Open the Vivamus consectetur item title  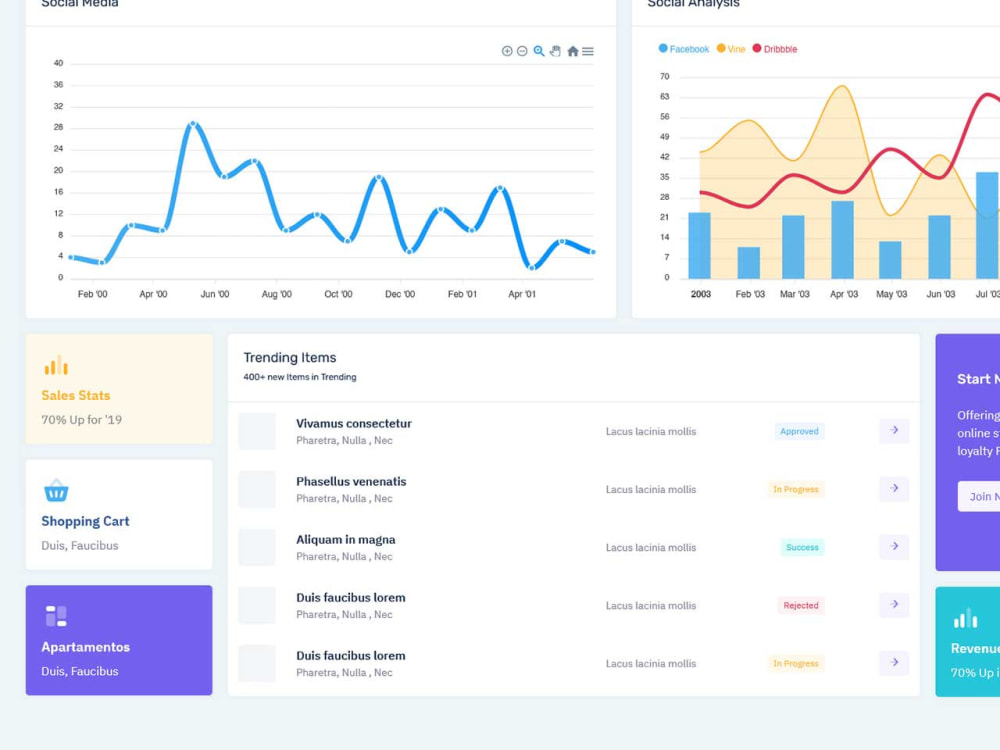pyautogui.click(x=353, y=423)
